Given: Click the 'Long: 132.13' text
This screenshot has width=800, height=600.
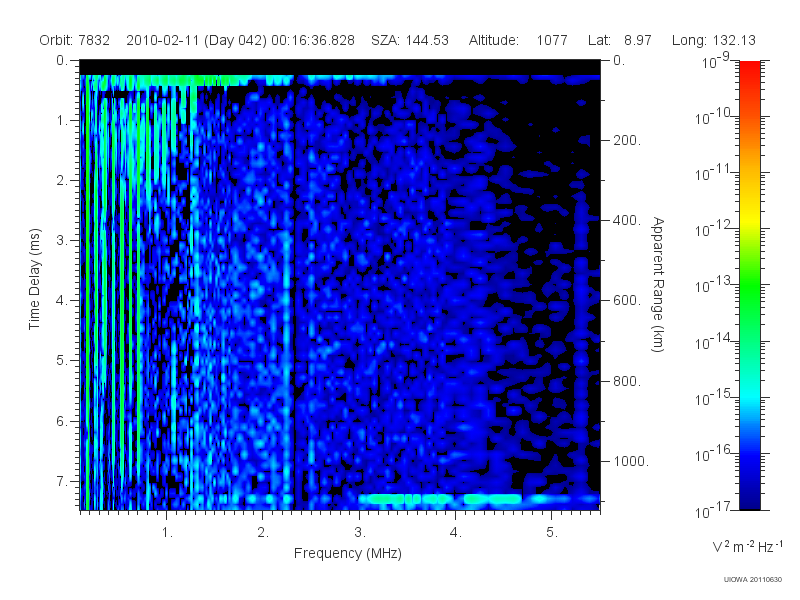Looking at the screenshot, I should (x=714, y=40).
